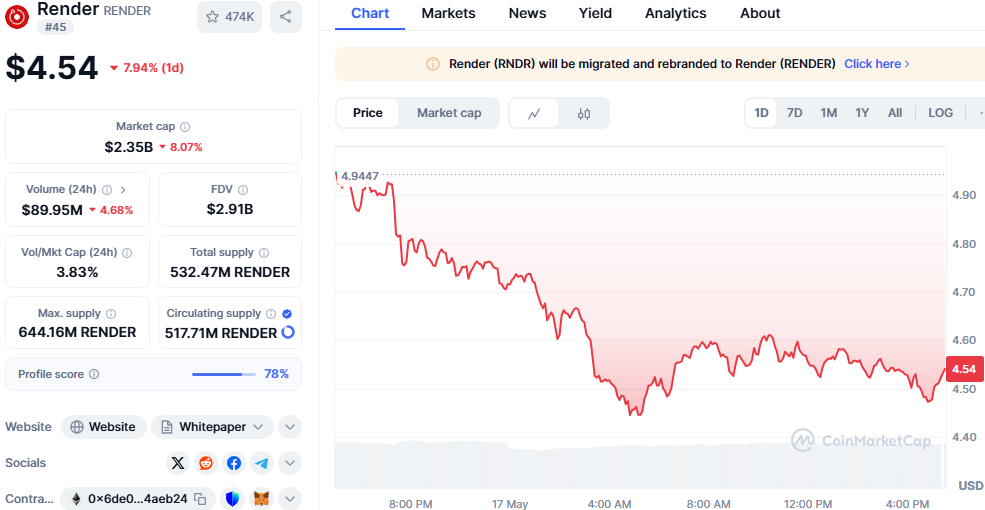Open the Telegram social link
The width and height of the screenshot is (985, 510).
pos(262,464)
